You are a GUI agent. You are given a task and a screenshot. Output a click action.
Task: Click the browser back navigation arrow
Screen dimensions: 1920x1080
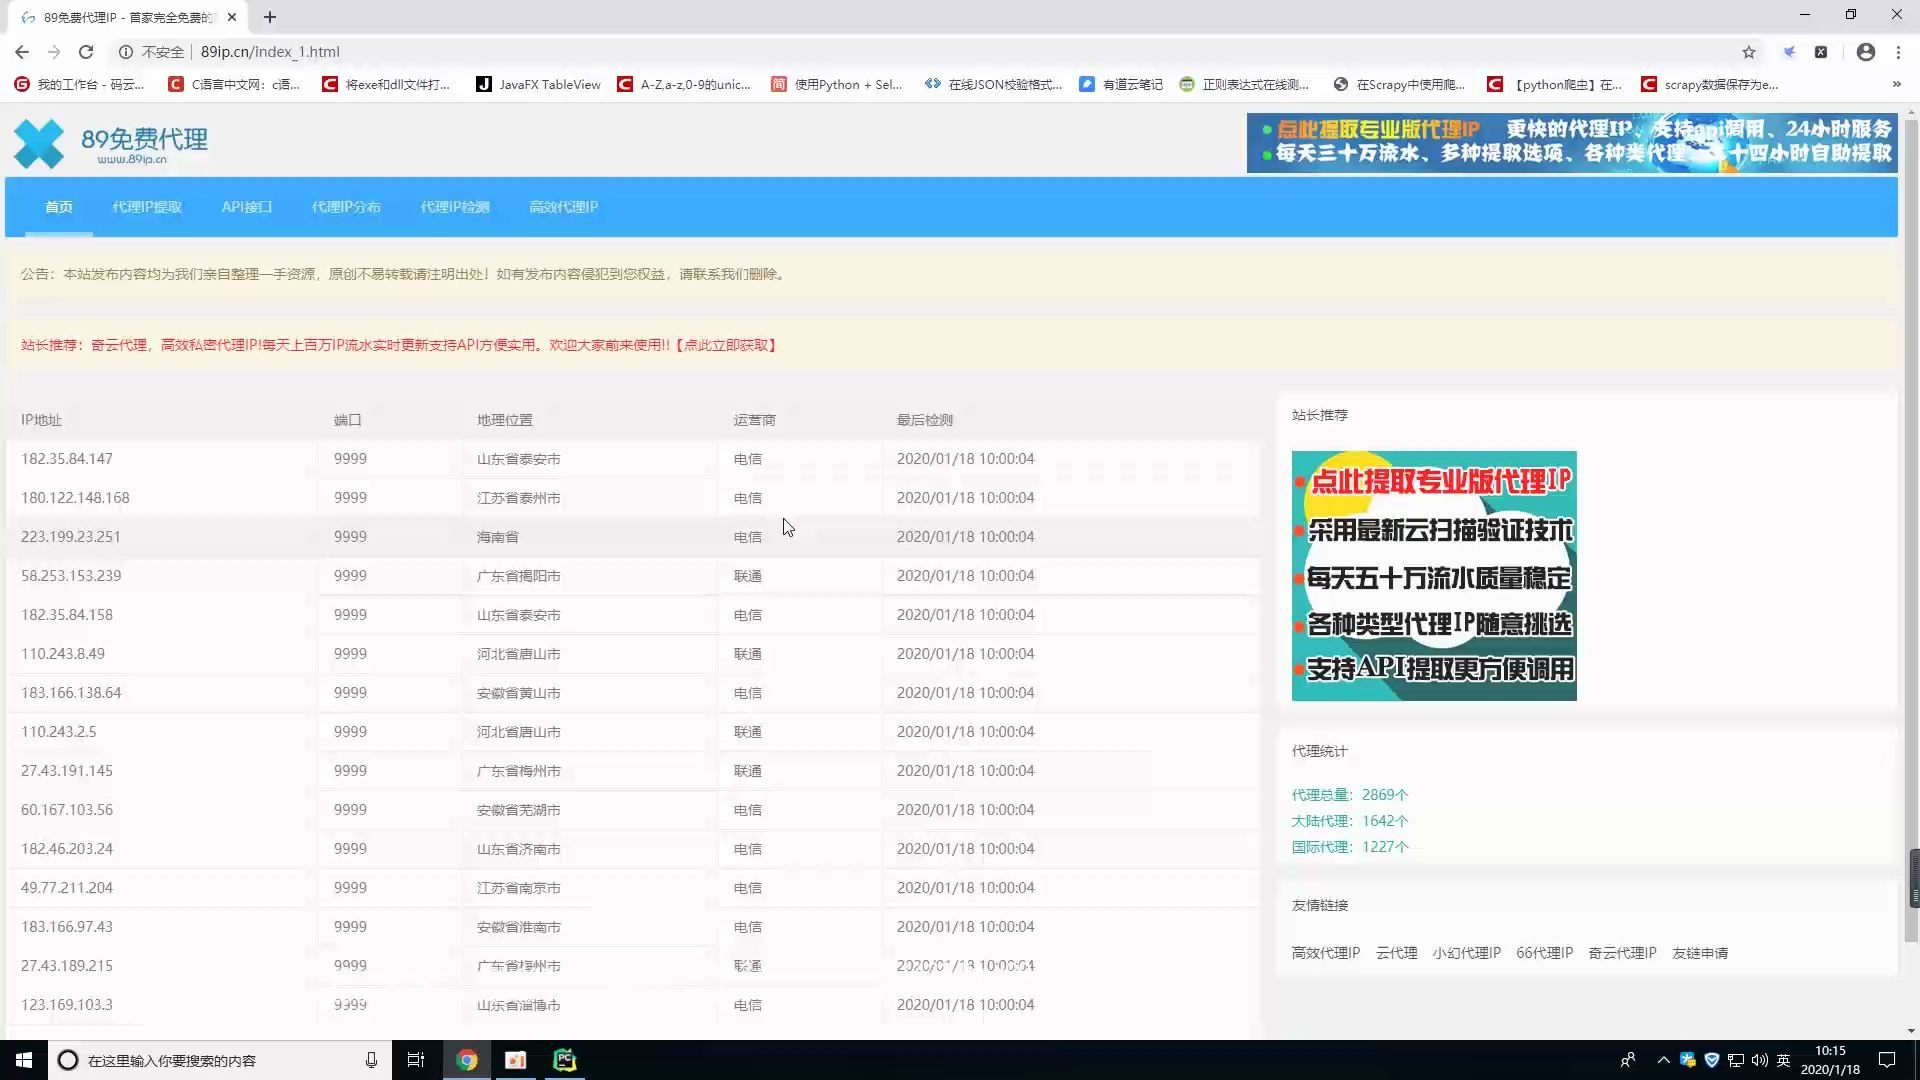[22, 52]
